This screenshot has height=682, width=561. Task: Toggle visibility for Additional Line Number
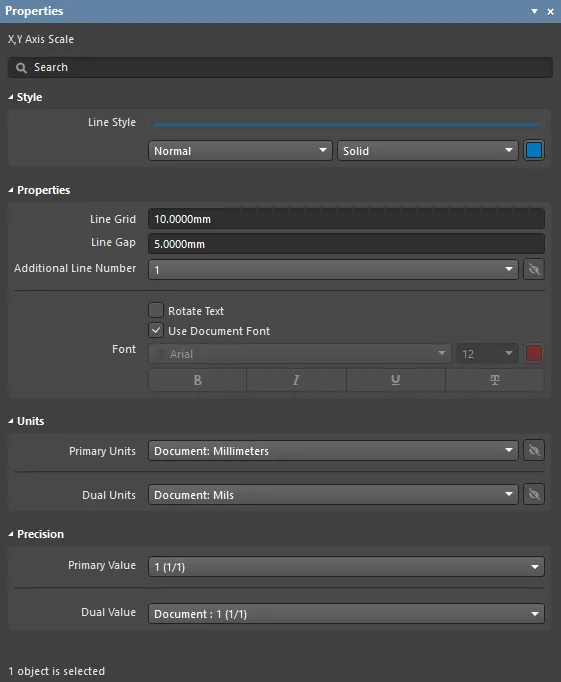tap(534, 270)
